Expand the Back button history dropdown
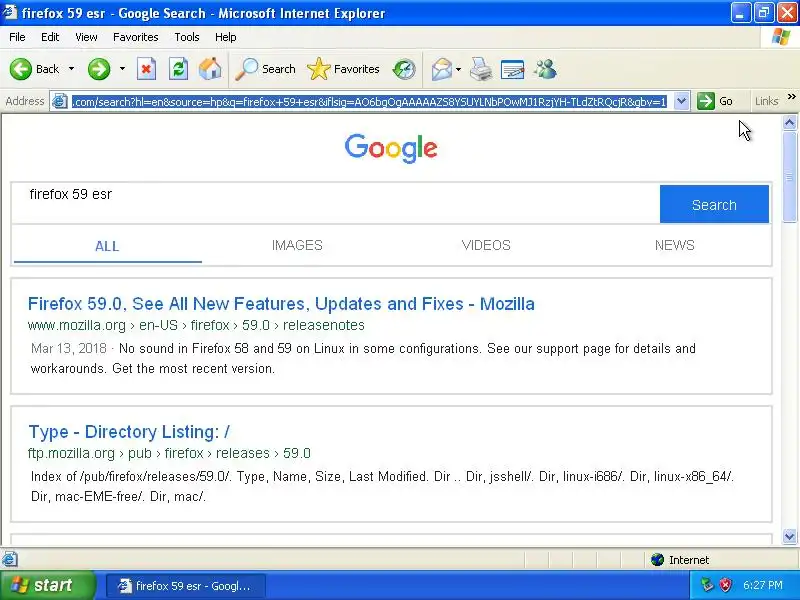Image resolution: width=800 pixels, height=600 pixels. click(x=71, y=69)
